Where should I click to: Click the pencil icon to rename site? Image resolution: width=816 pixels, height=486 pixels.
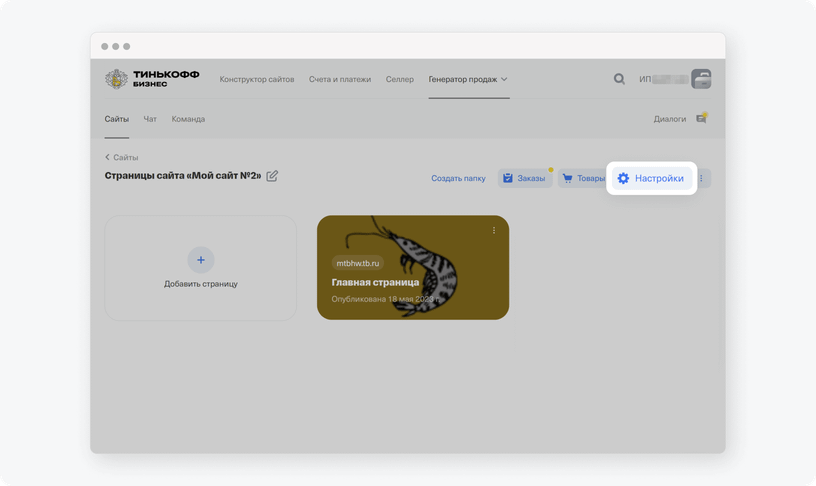coord(272,176)
